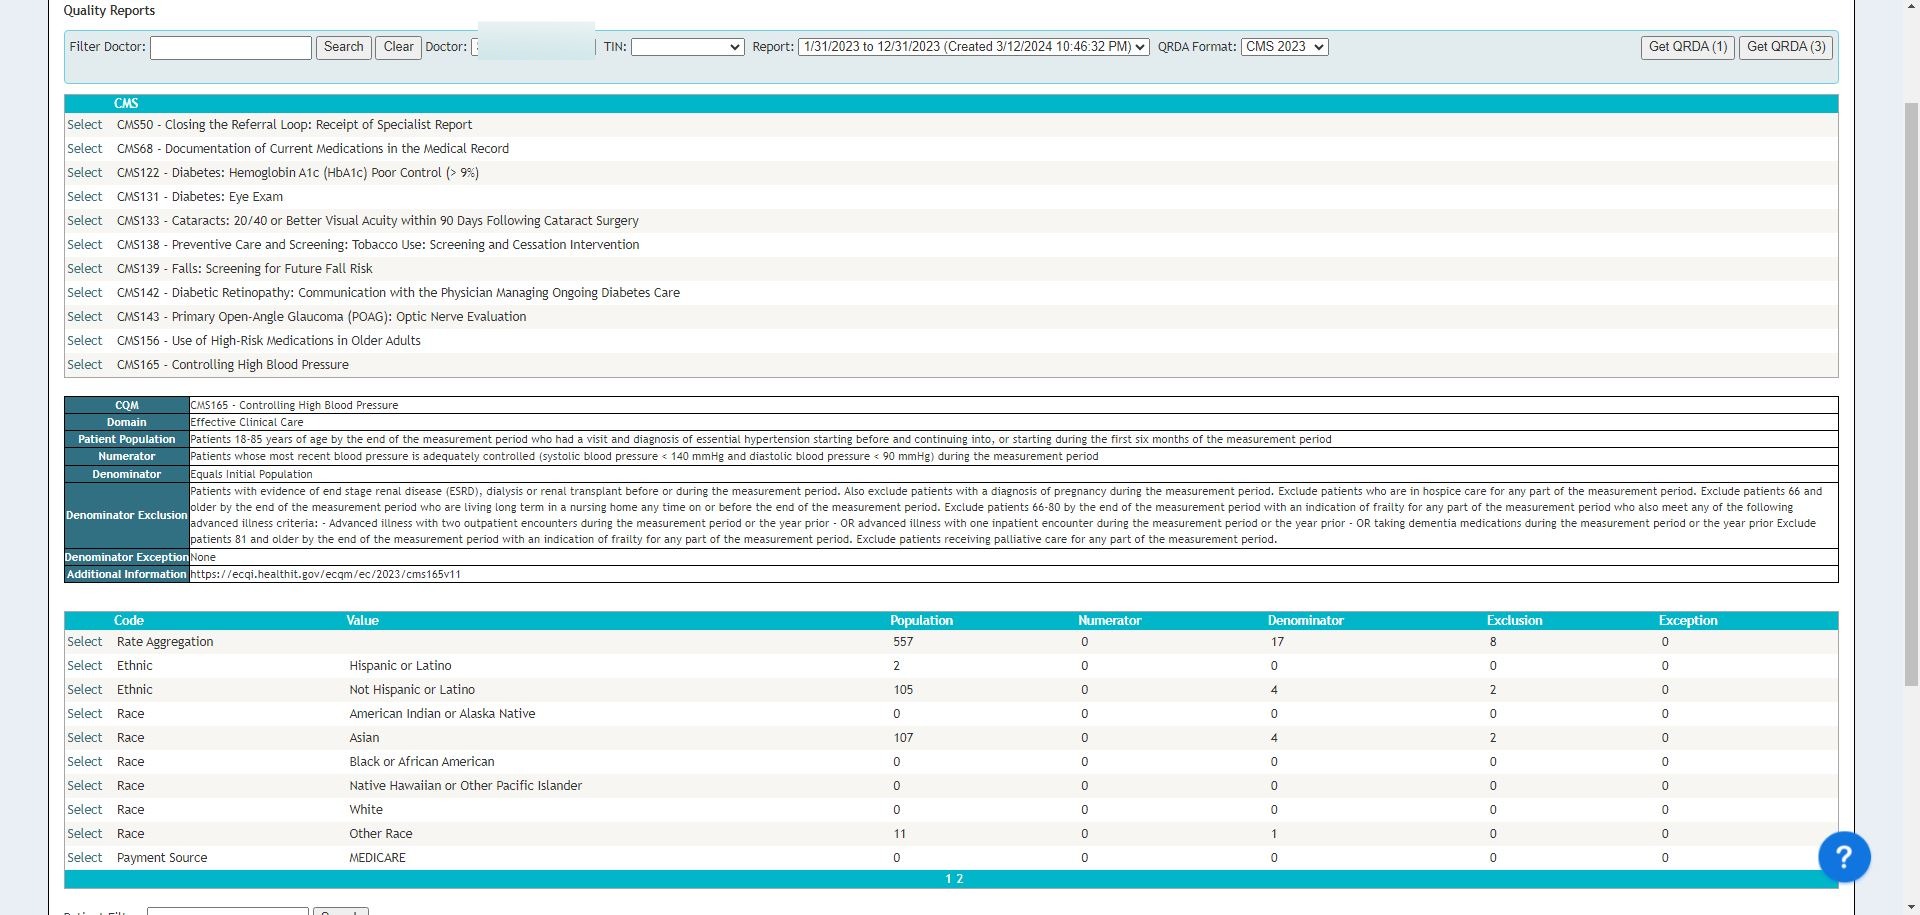1920x915 pixels.
Task: Select CMS165 Controlling High Blood Pressure
Action: pyautogui.click(x=85, y=365)
